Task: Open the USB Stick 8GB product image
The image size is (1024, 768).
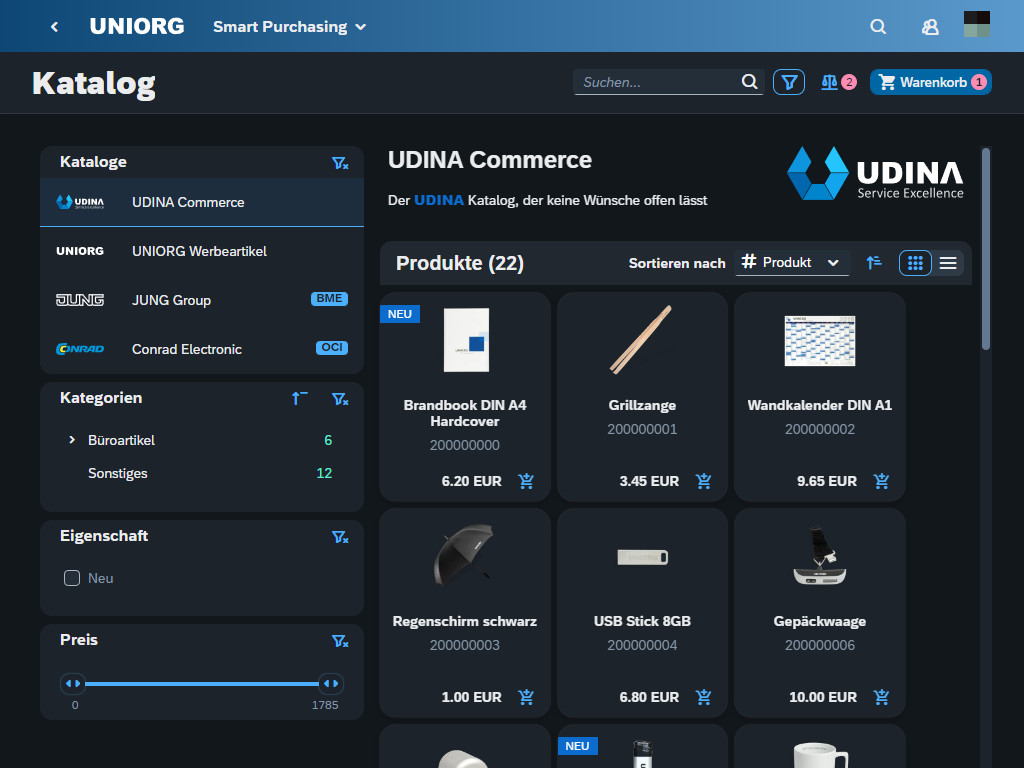Action: coord(643,557)
